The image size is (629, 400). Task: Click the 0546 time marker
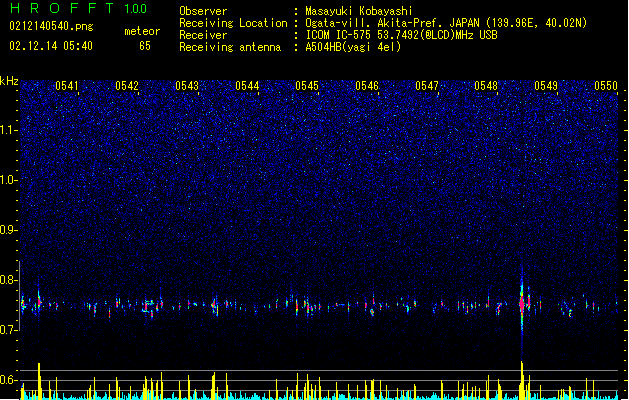(x=367, y=86)
